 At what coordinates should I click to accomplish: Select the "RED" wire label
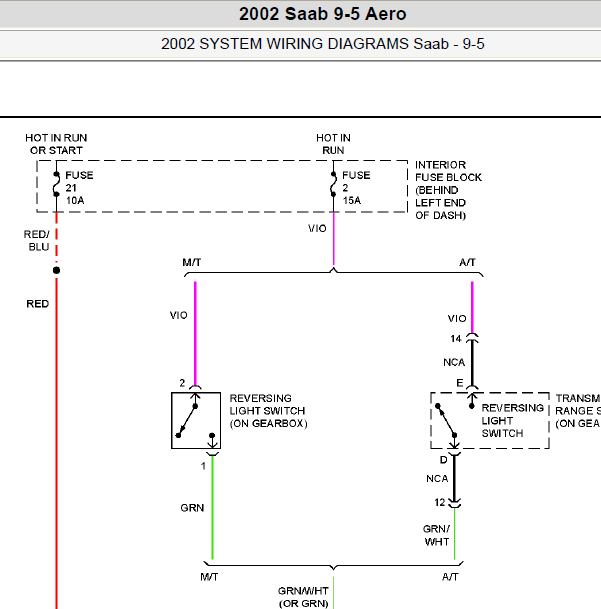click(38, 304)
